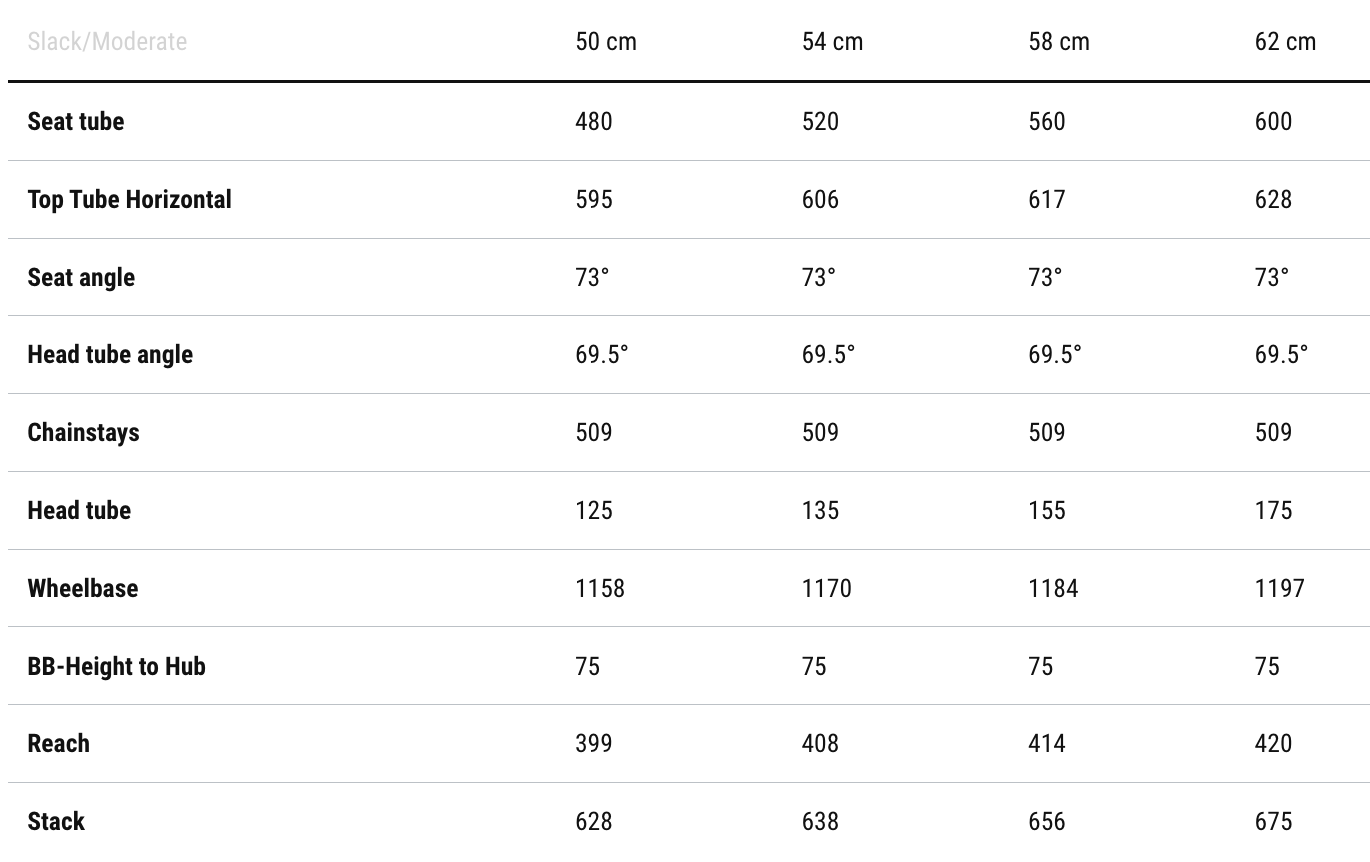Screen dimensions: 1370x862
Task: Select the 1158 wheelbase value
Action: [600, 588]
